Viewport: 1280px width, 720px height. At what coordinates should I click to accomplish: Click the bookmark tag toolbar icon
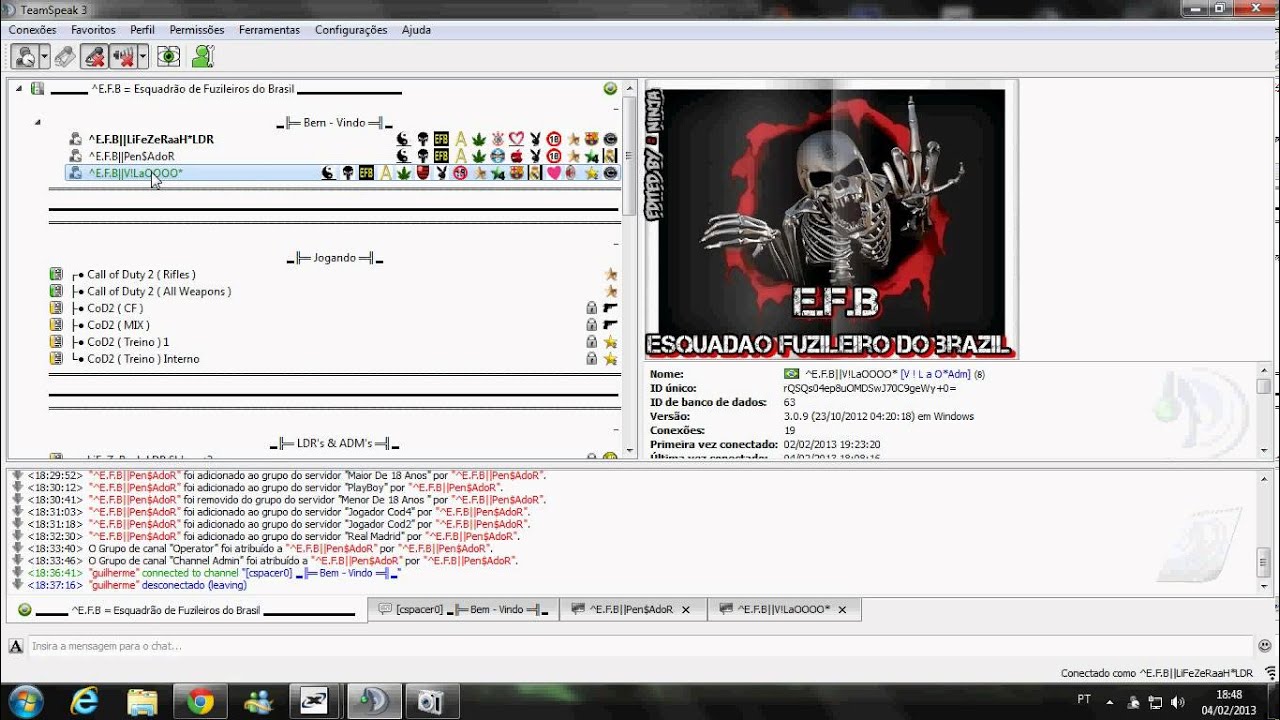(x=65, y=56)
